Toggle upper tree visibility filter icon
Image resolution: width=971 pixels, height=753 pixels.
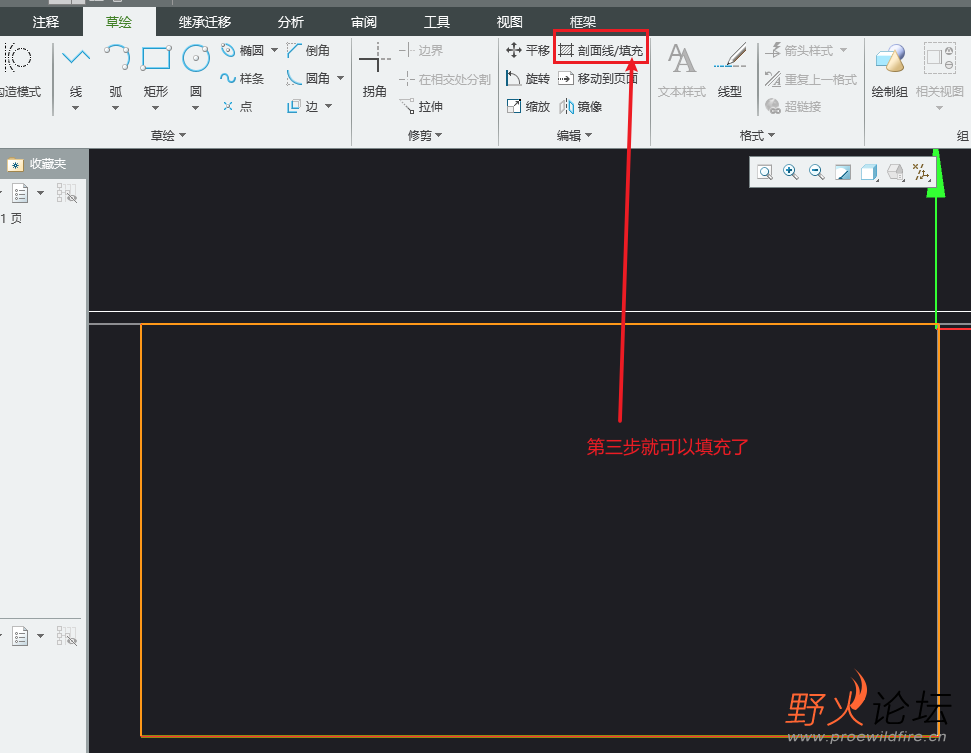pos(67,193)
